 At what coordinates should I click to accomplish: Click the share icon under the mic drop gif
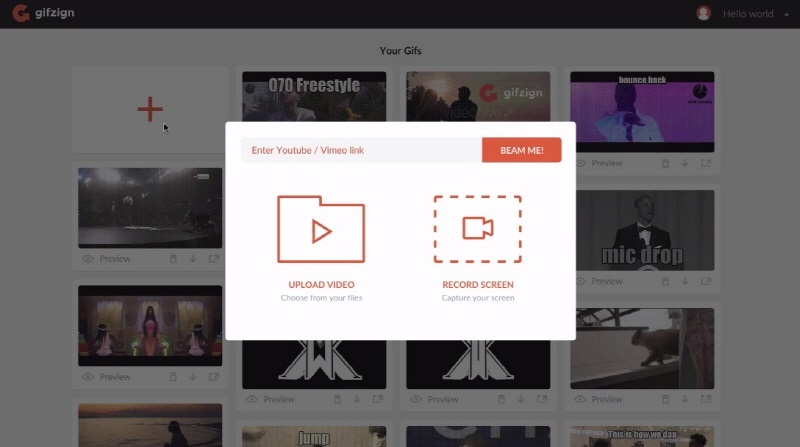(x=706, y=281)
